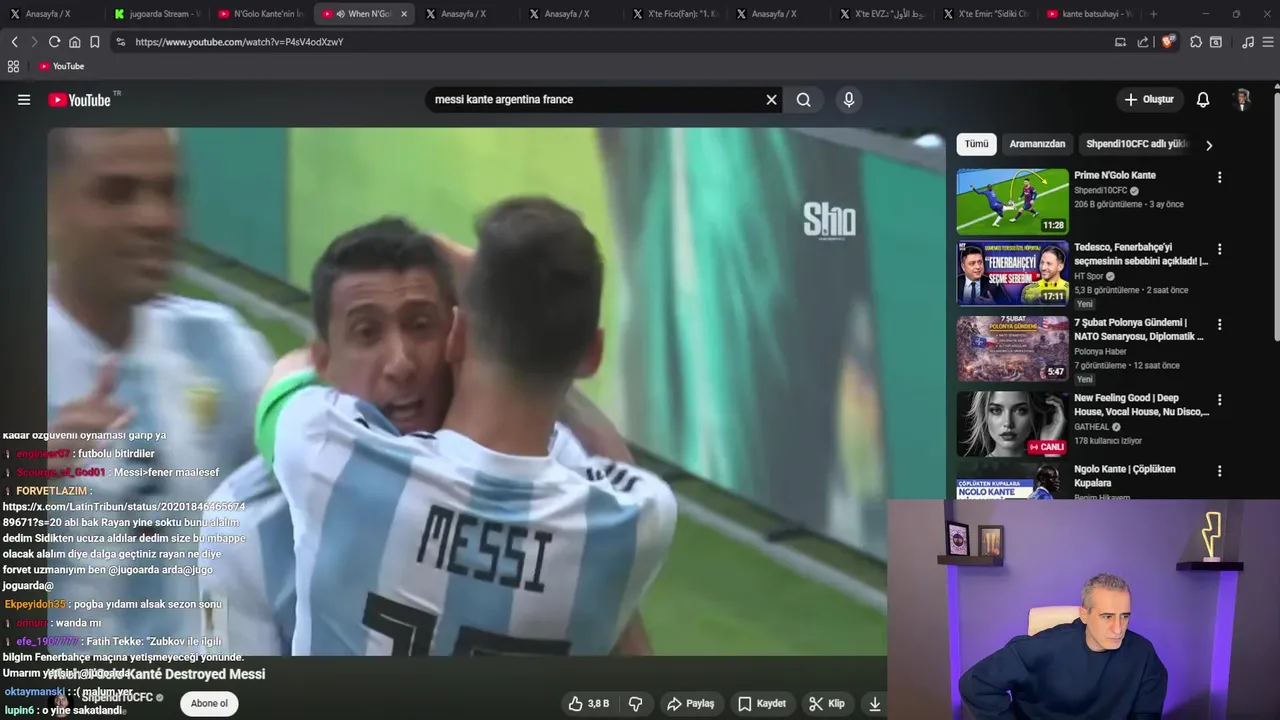Dislike the video

[635, 704]
